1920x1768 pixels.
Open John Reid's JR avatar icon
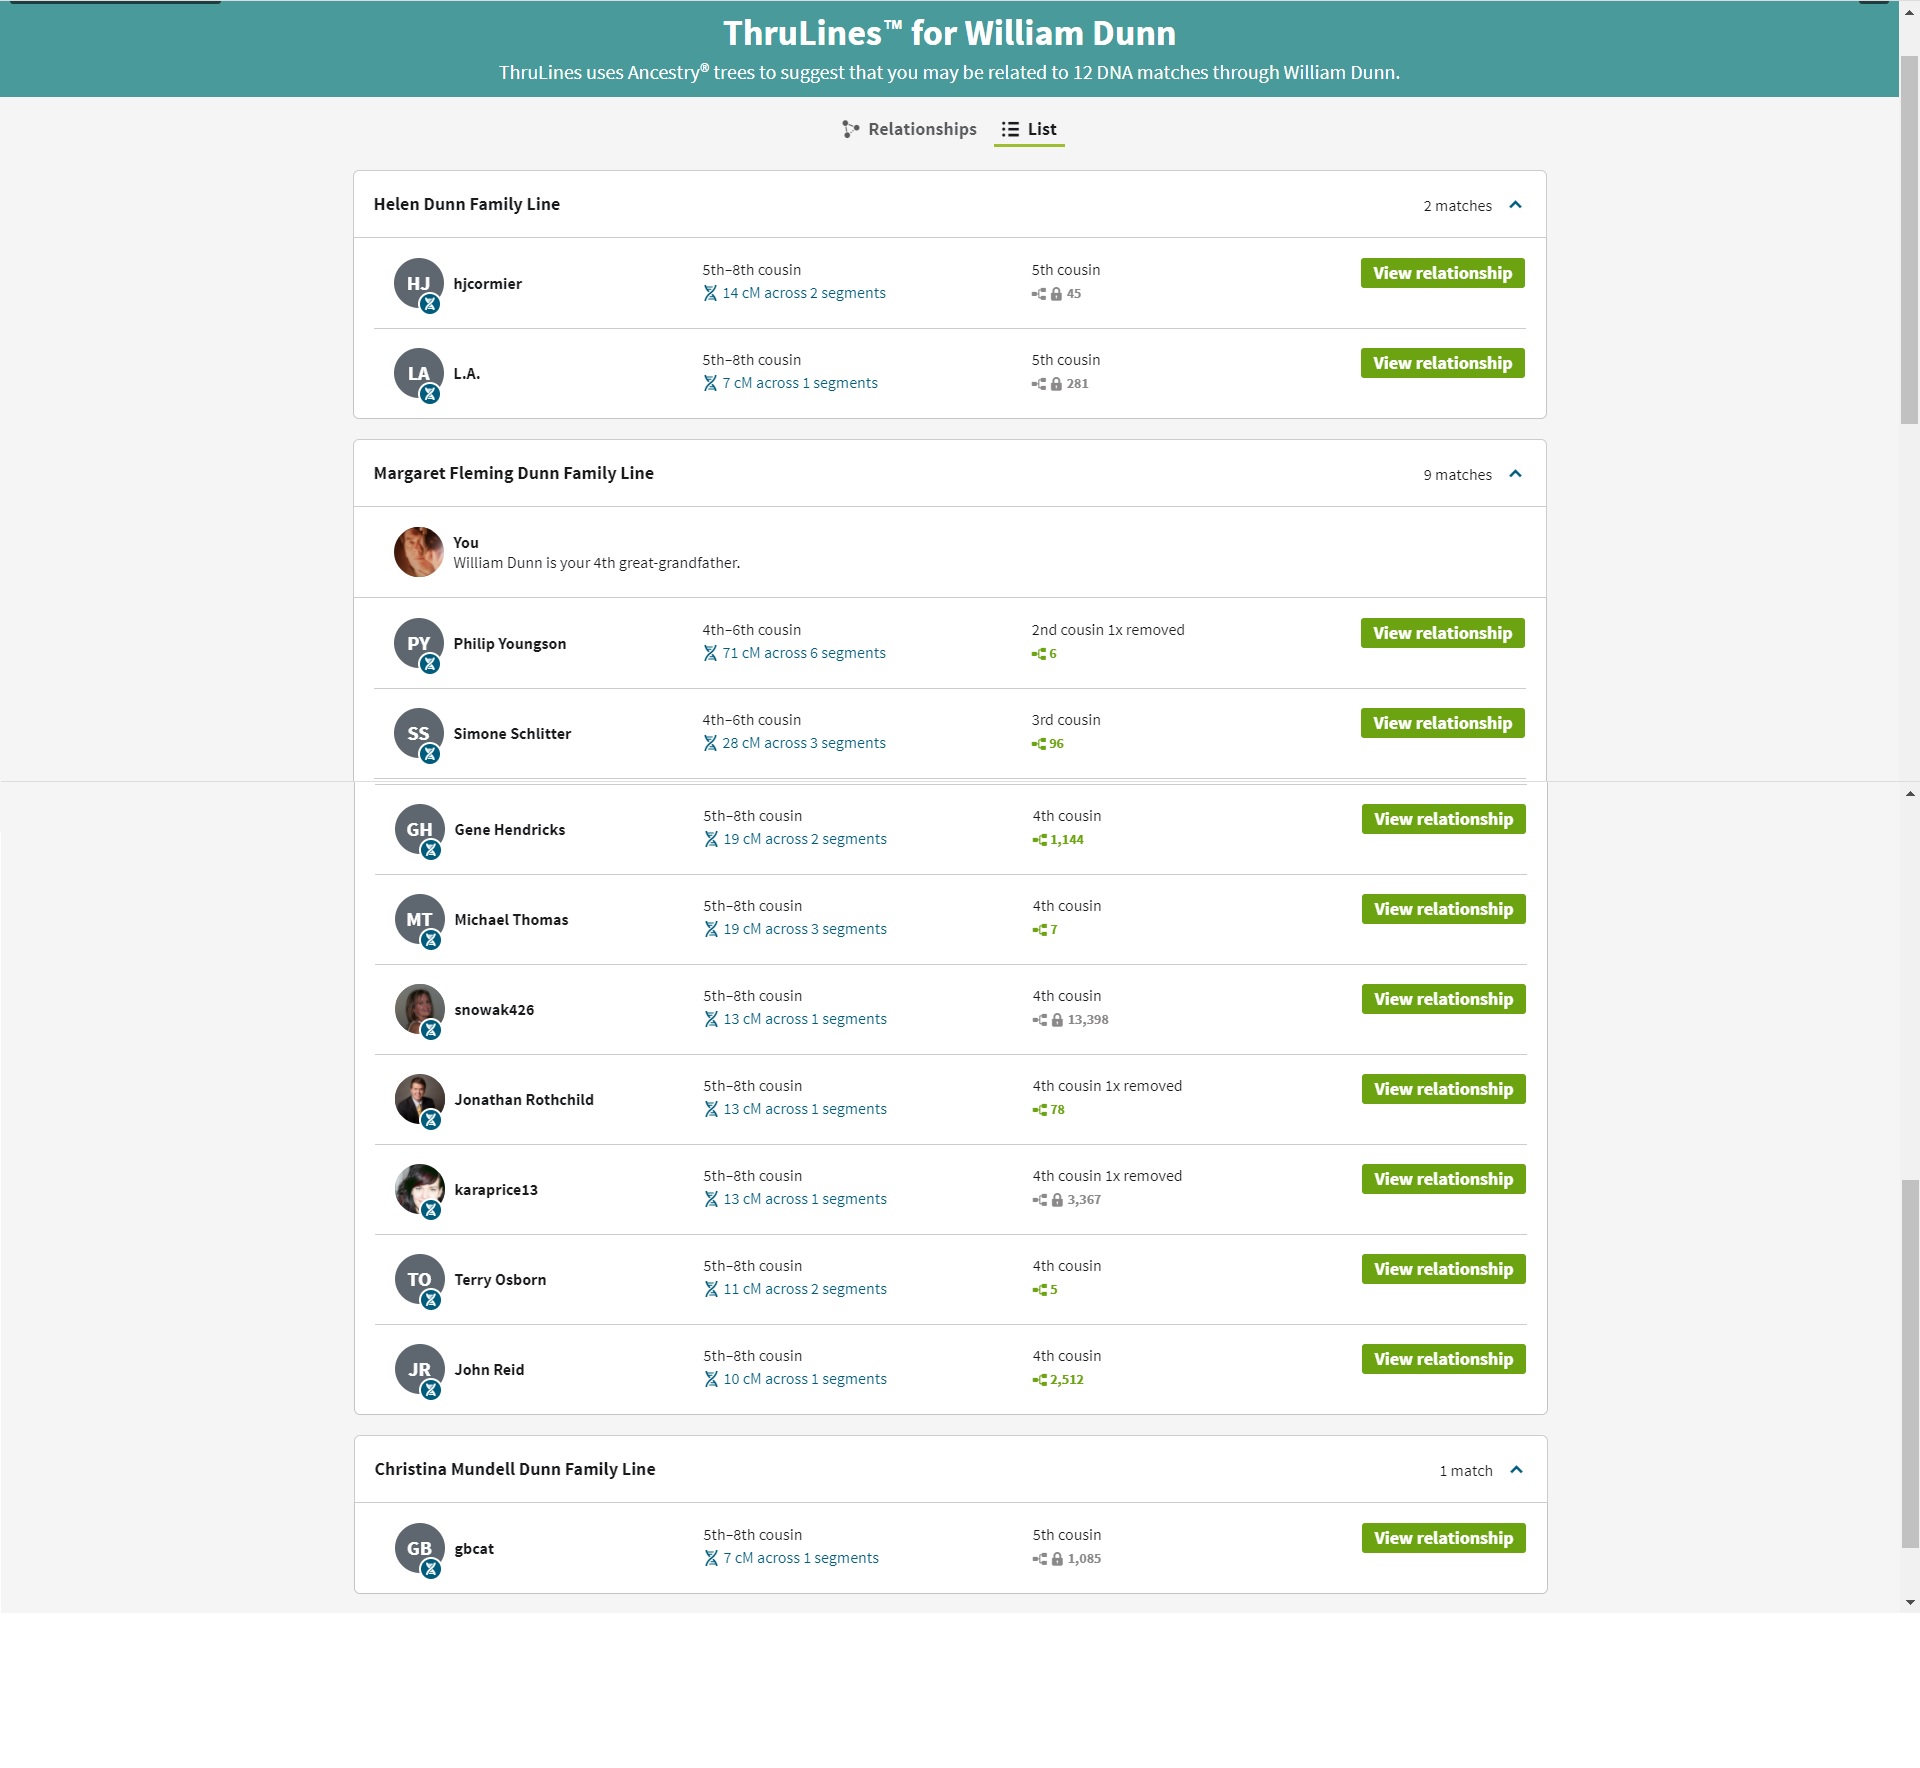pos(419,1369)
